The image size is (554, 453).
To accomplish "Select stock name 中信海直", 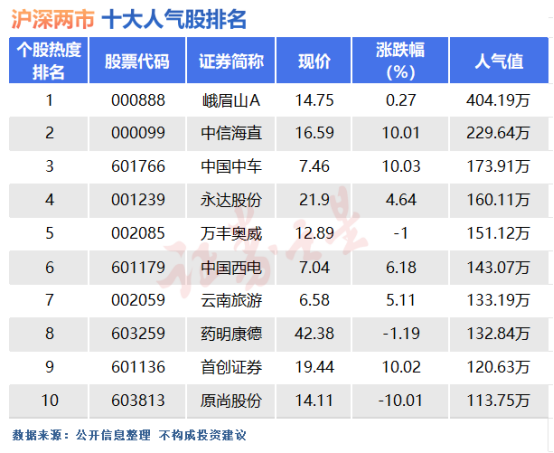I will point(231,134).
